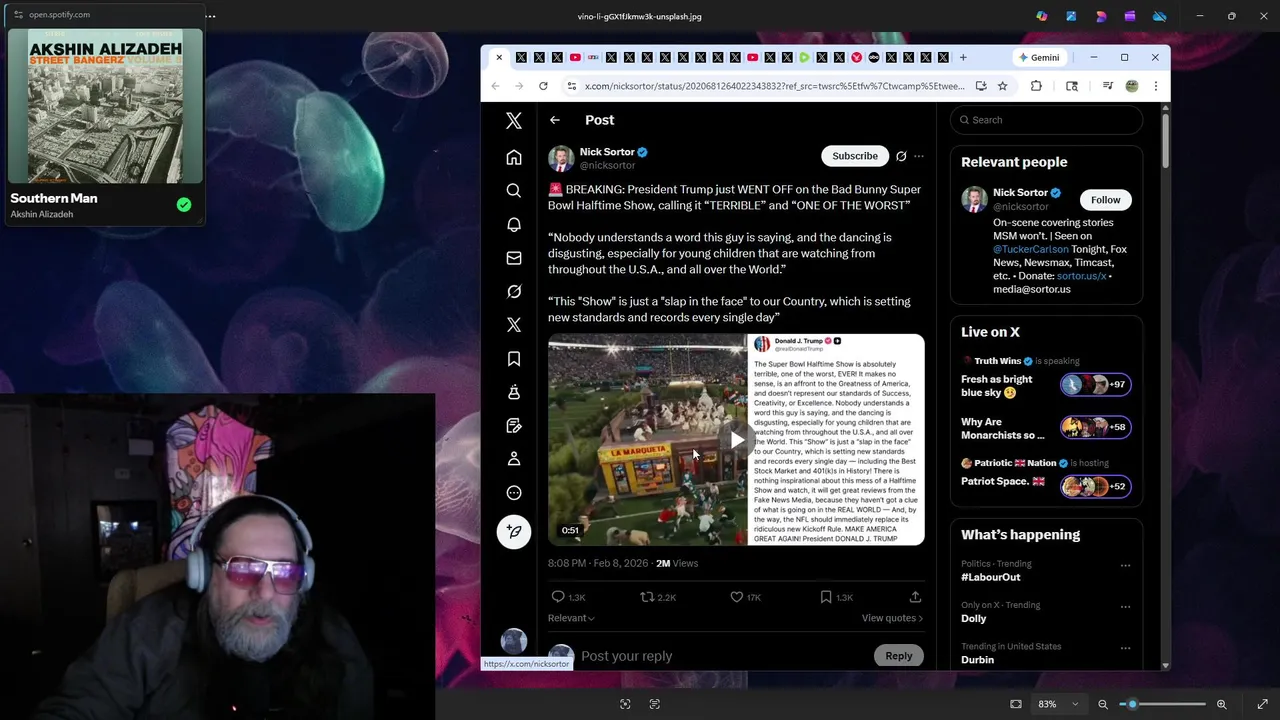
Task: Click the Southern Man track title
Action: pos(54,198)
